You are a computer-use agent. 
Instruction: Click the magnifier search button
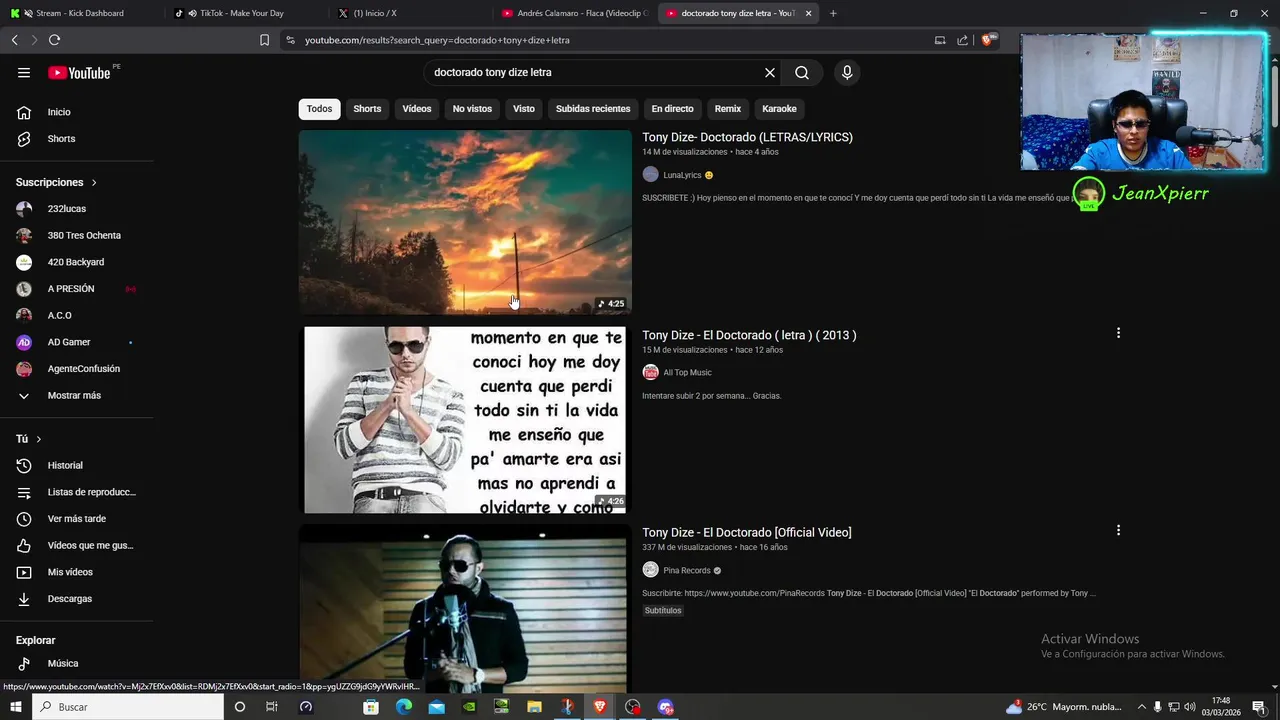pyautogui.click(x=802, y=72)
